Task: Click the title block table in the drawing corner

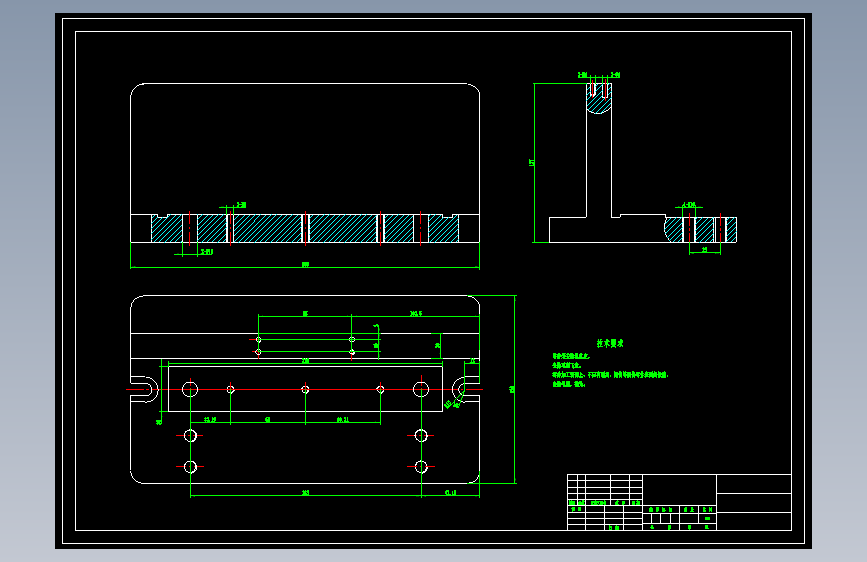Action: point(679,502)
